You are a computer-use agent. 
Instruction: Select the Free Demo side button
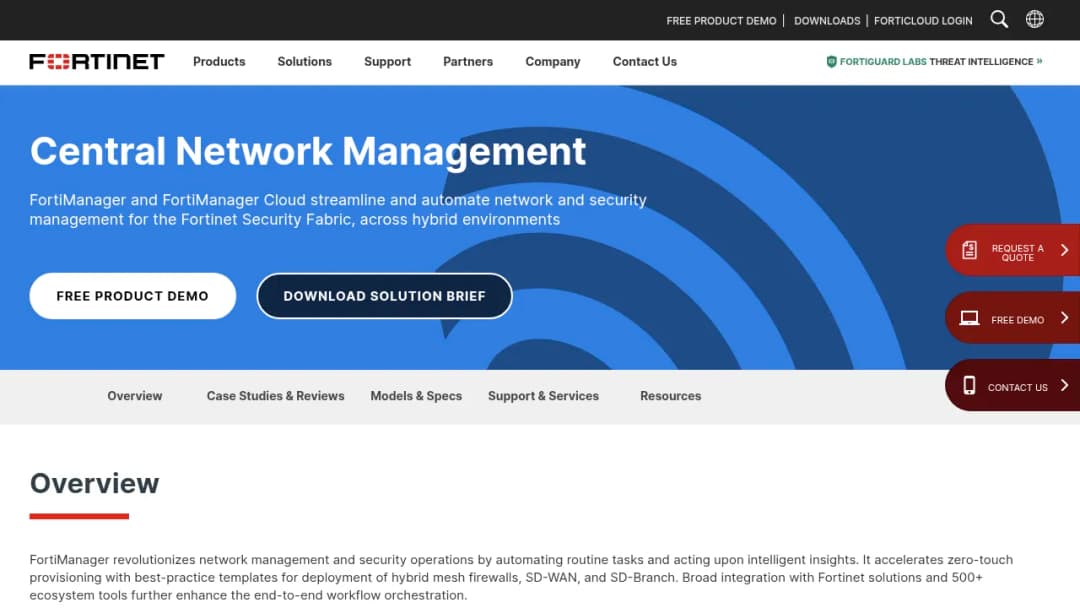(1012, 317)
